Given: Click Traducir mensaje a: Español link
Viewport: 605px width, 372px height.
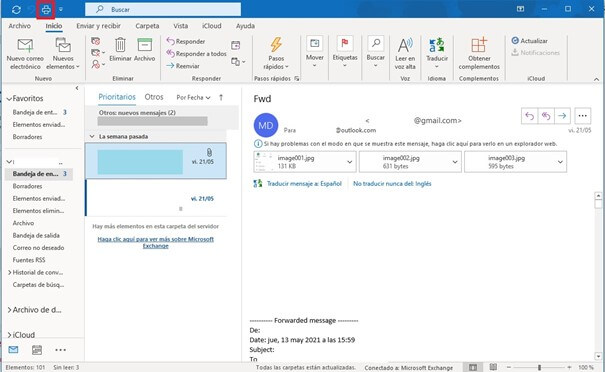Looking at the screenshot, I should coord(304,184).
